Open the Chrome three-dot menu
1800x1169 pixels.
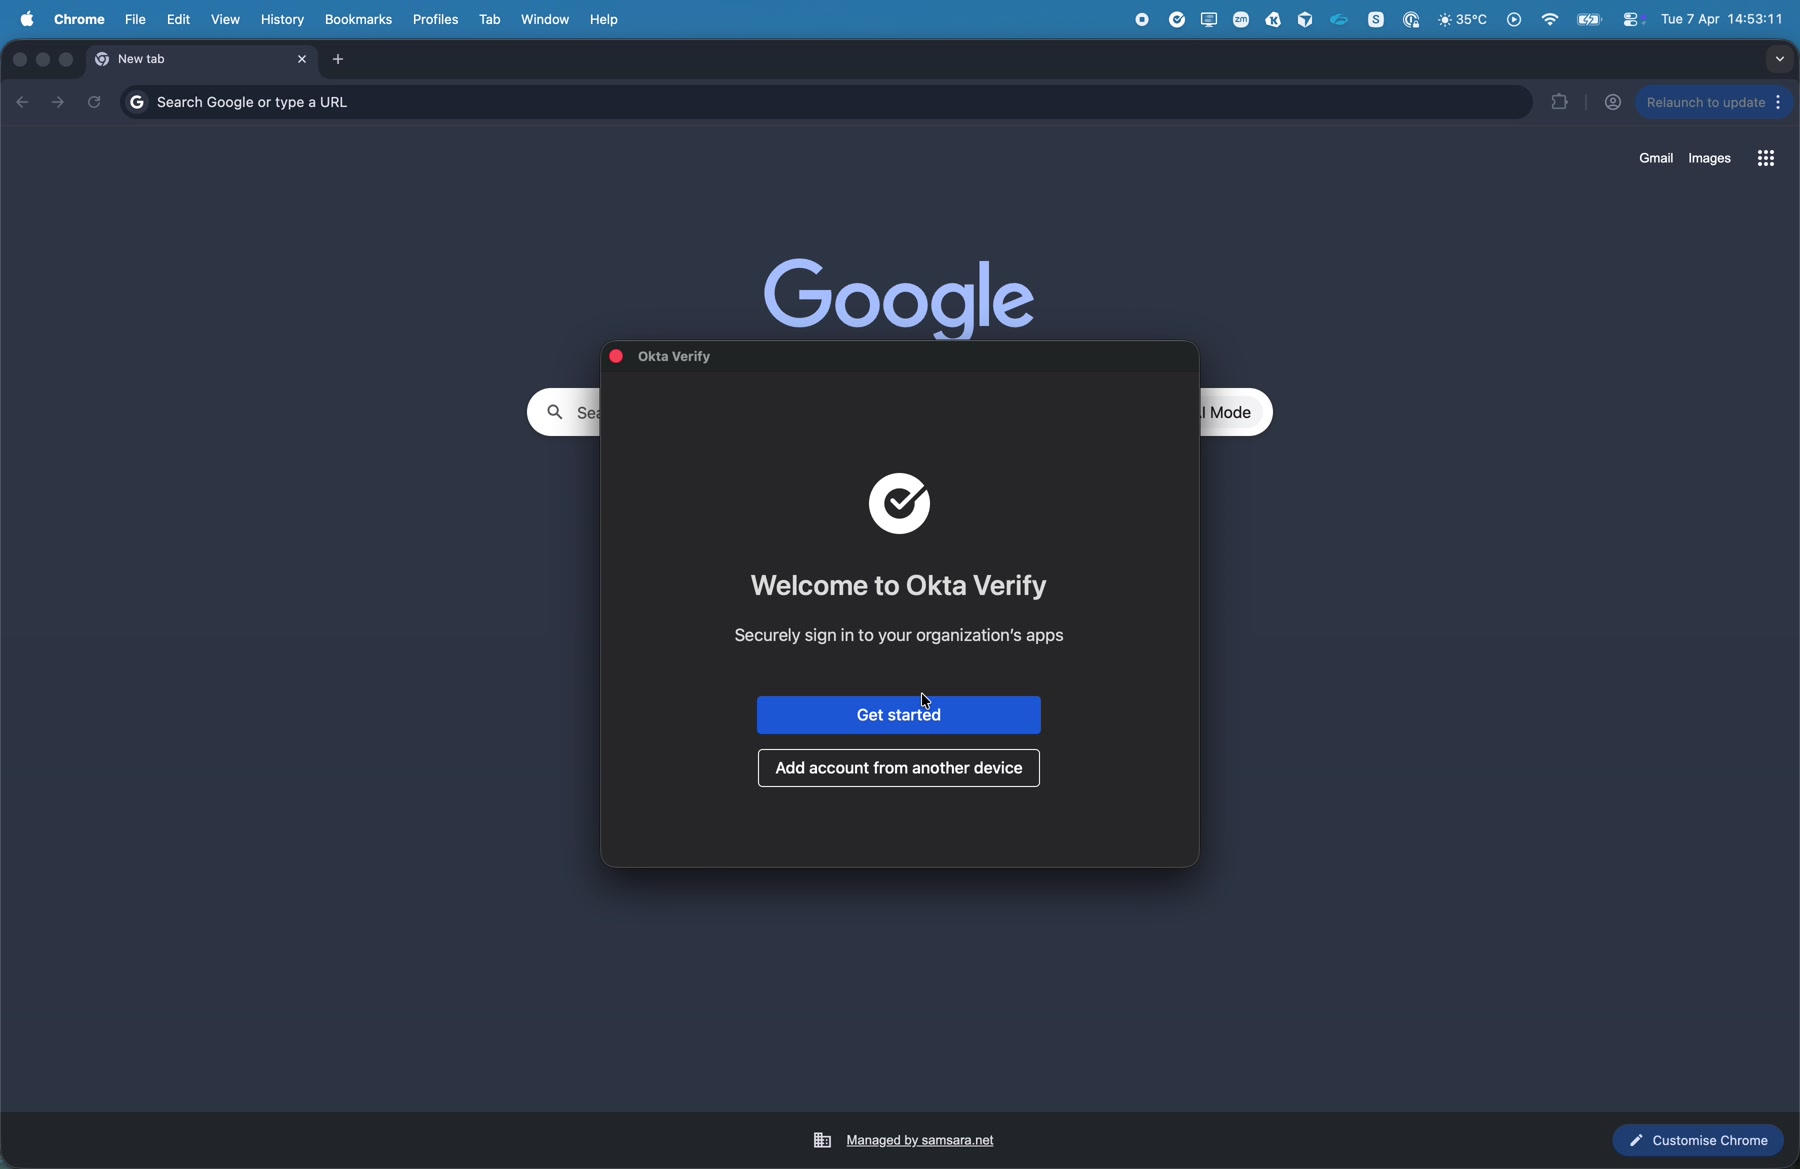1780,102
